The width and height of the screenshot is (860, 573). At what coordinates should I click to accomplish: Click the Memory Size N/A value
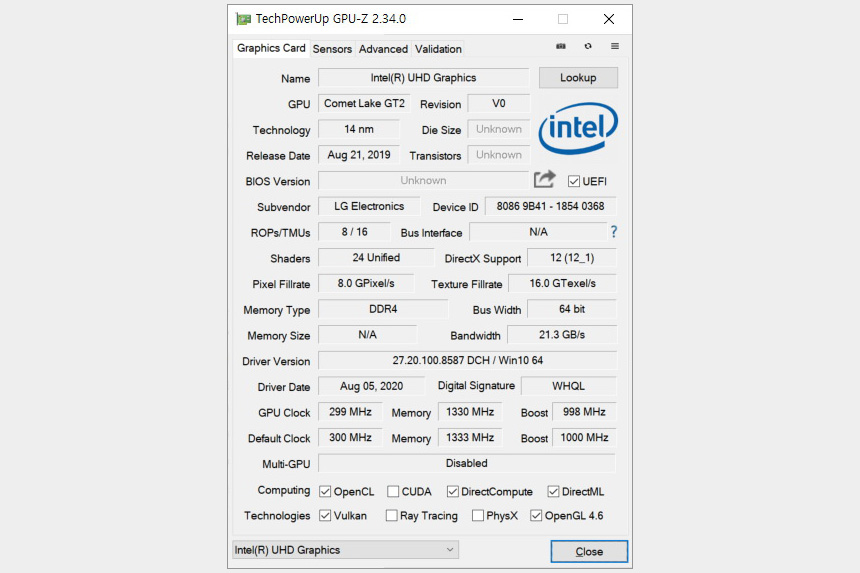point(367,335)
